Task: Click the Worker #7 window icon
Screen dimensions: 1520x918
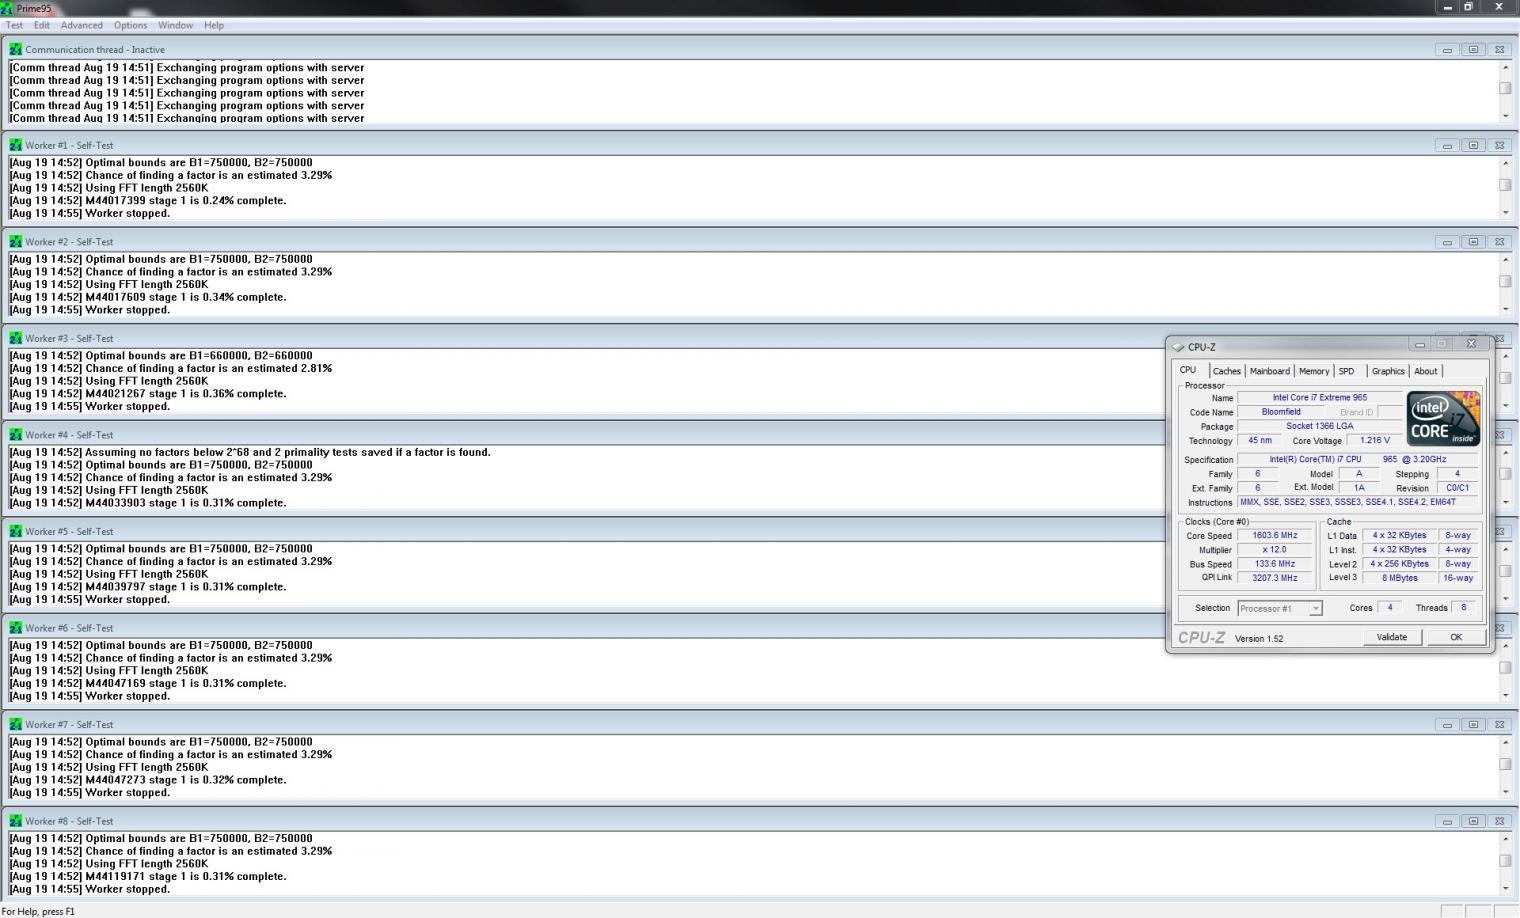Action: coord(15,724)
